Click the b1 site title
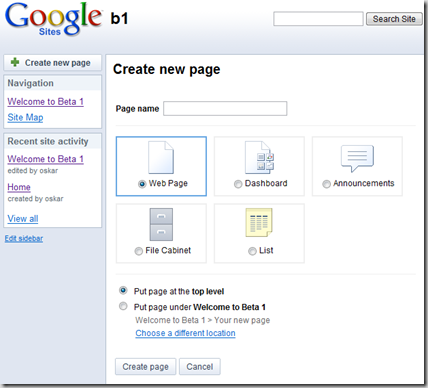The image size is (428, 388). [x=119, y=18]
